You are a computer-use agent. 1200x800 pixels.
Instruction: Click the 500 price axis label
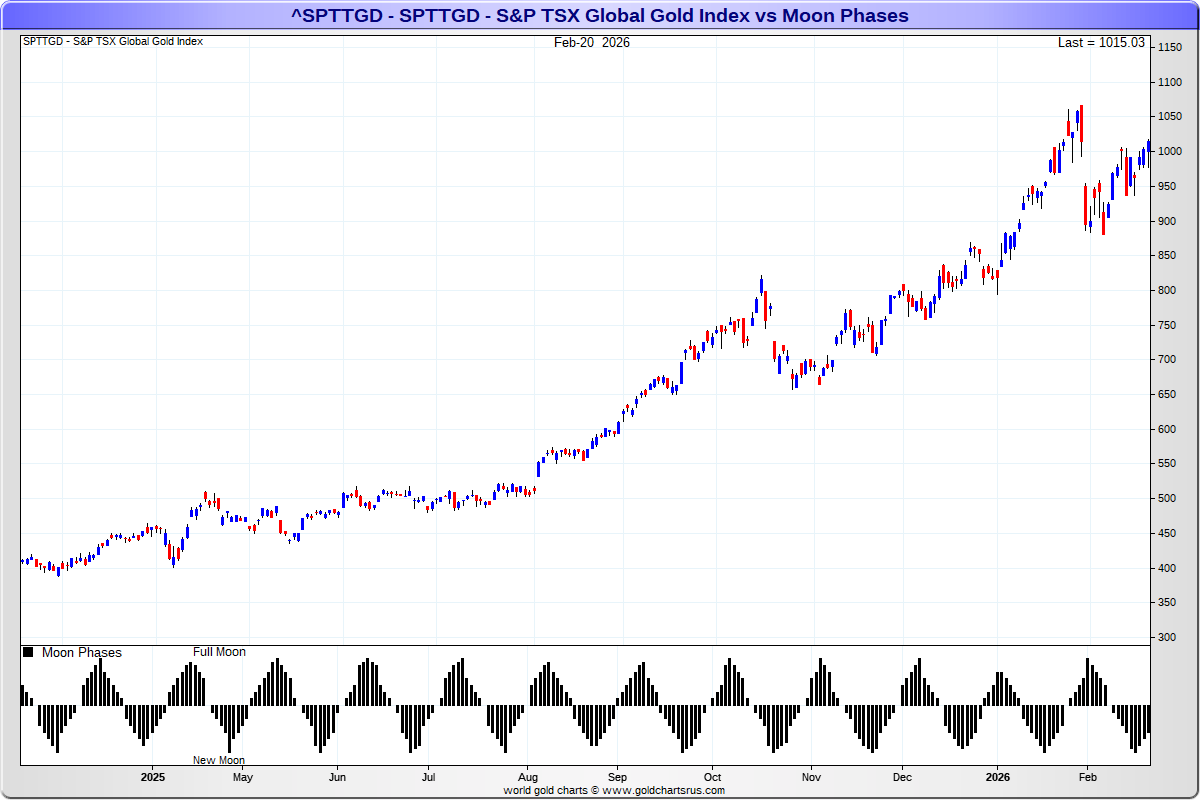tap(1167, 498)
